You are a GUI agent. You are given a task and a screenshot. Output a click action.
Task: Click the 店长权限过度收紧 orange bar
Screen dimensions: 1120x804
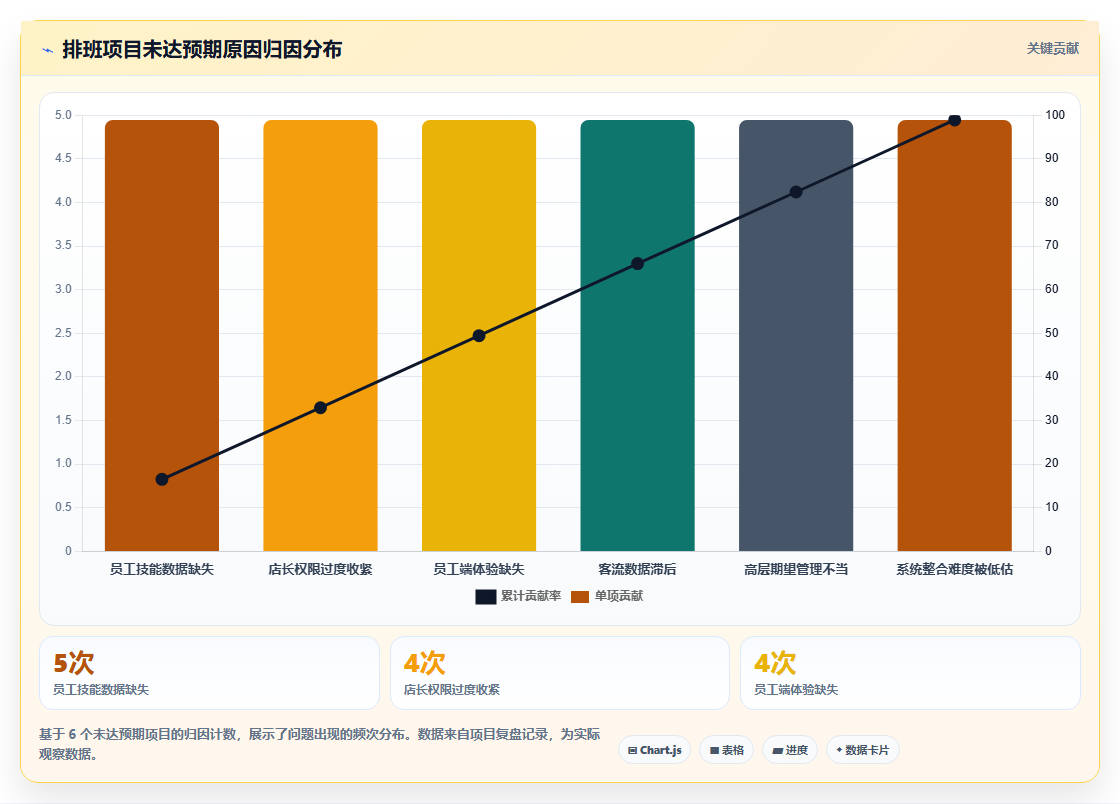pos(321,336)
